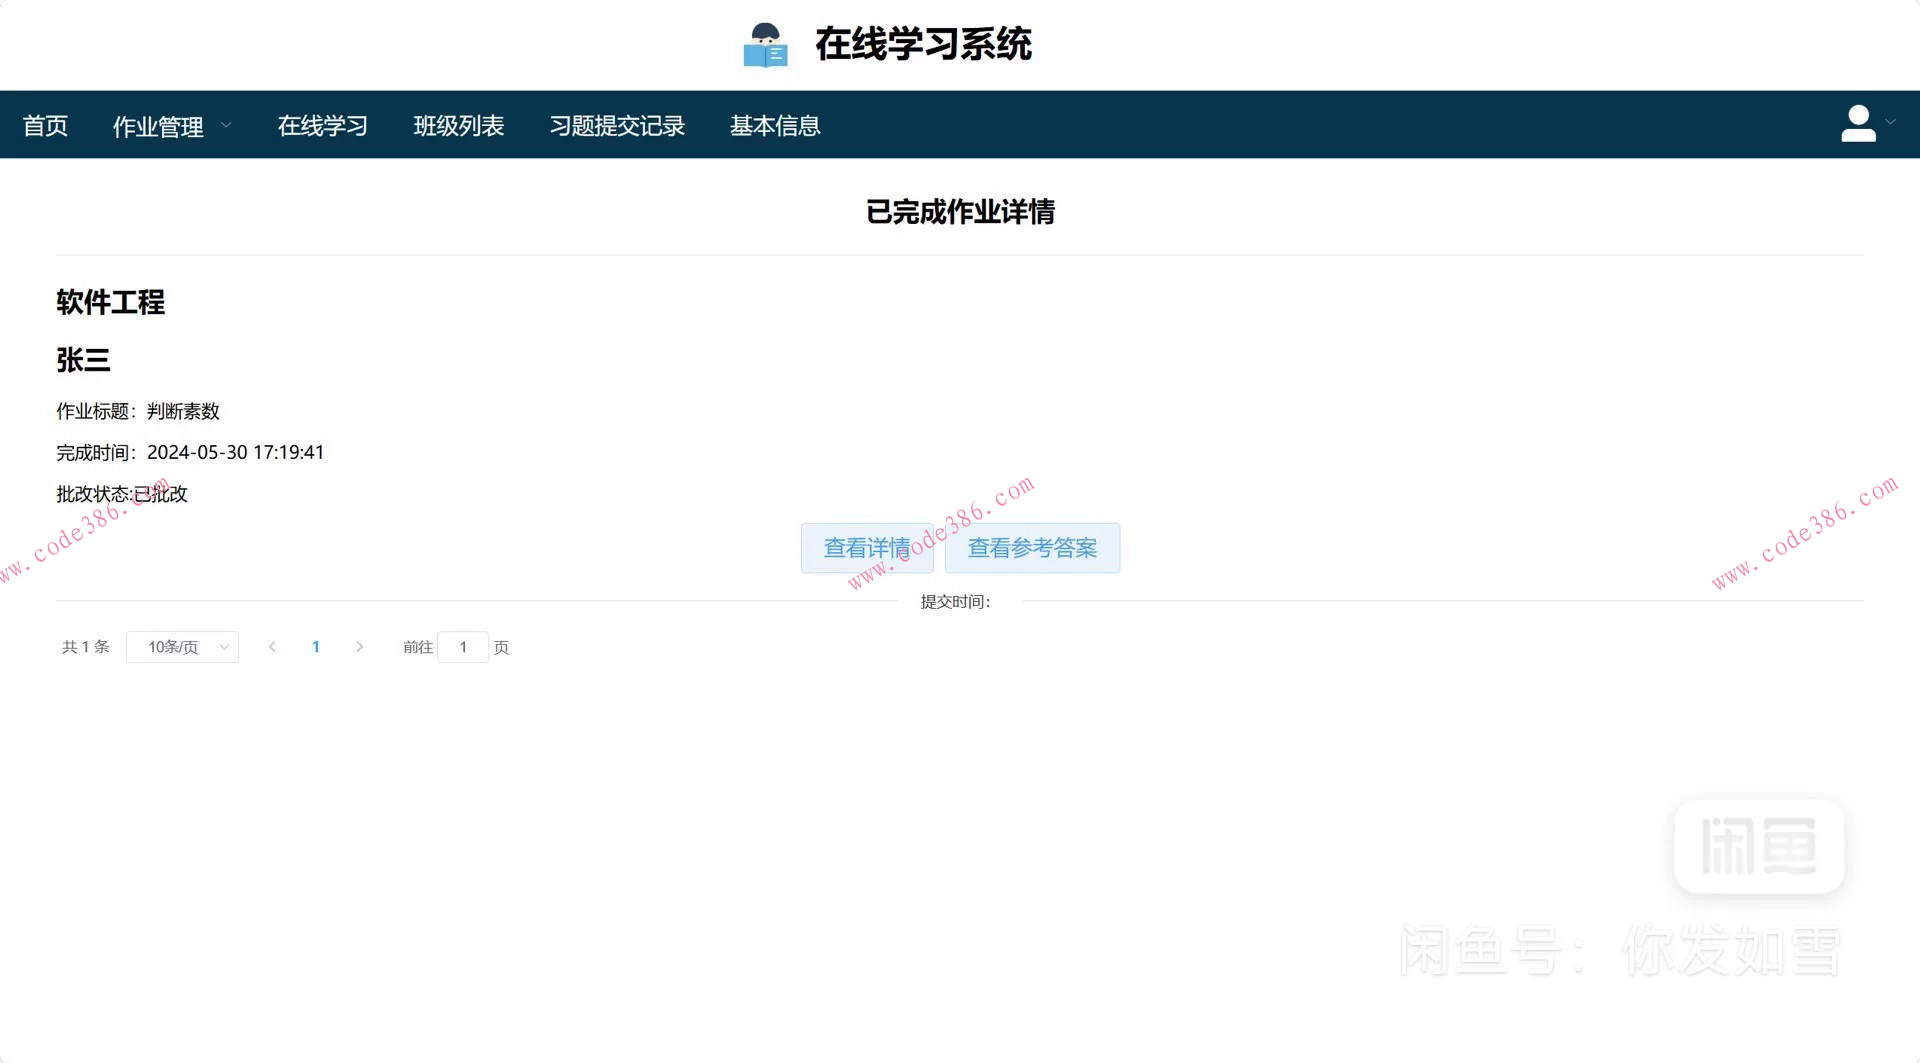Image resolution: width=1920 pixels, height=1063 pixels.
Task: Expand the 作业管理 dropdown chevron
Action: click(226, 126)
